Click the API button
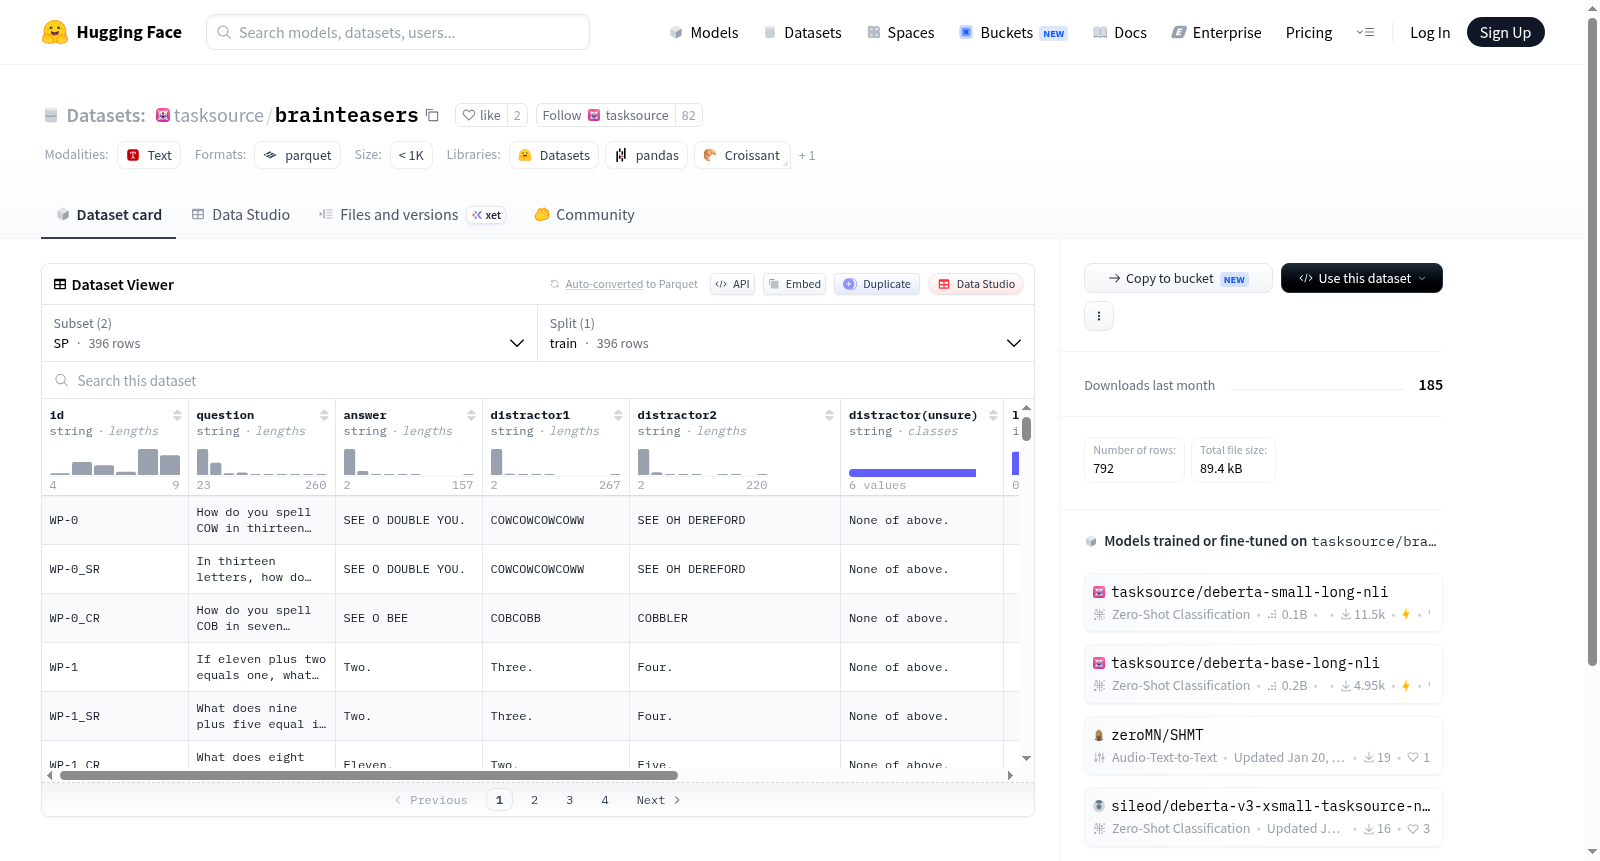The image size is (1600, 861). [x=732, y=284]
